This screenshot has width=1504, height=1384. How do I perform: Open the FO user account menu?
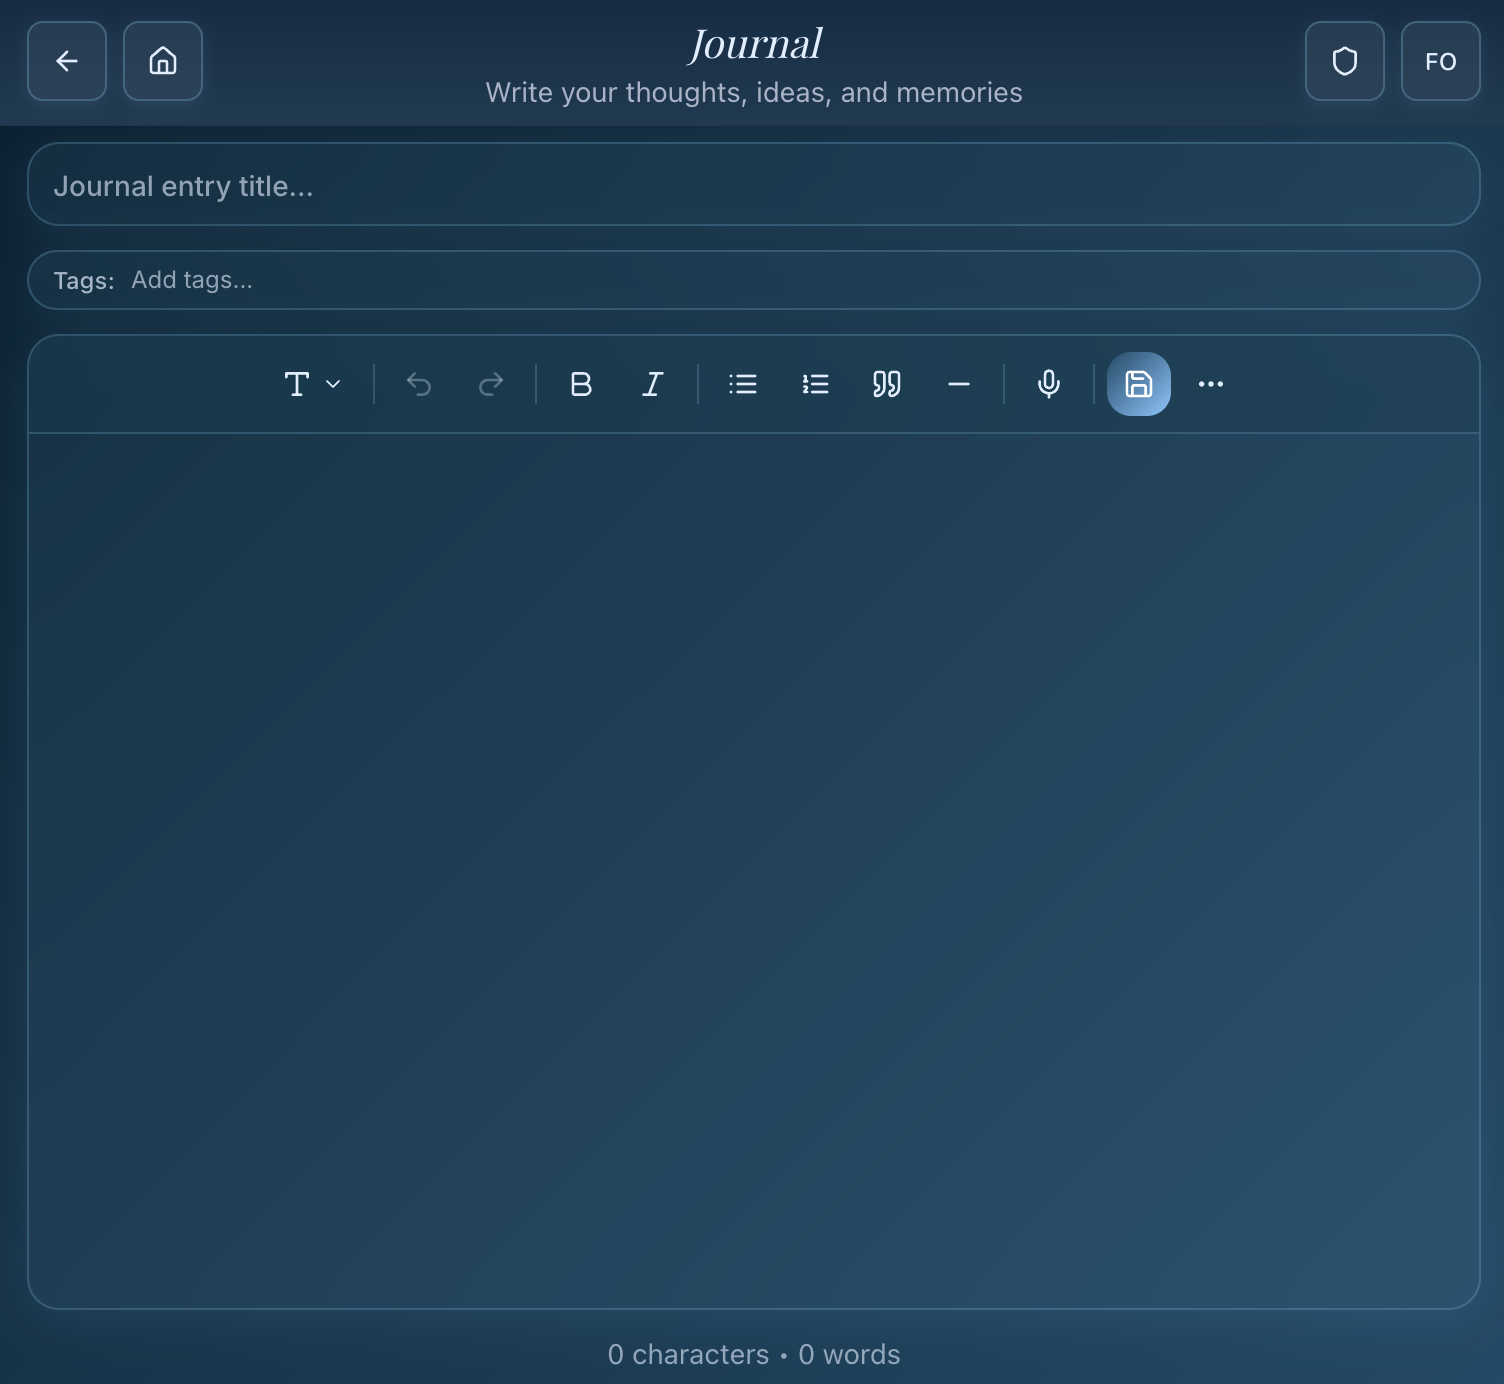pyautogui.click(x=1440, y=61)
